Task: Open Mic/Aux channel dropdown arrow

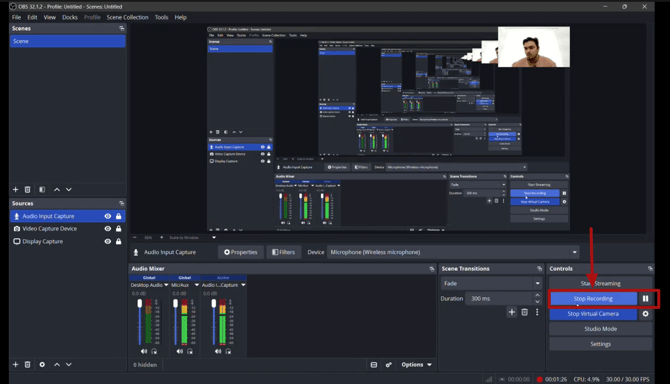Action: coord(197,285)
